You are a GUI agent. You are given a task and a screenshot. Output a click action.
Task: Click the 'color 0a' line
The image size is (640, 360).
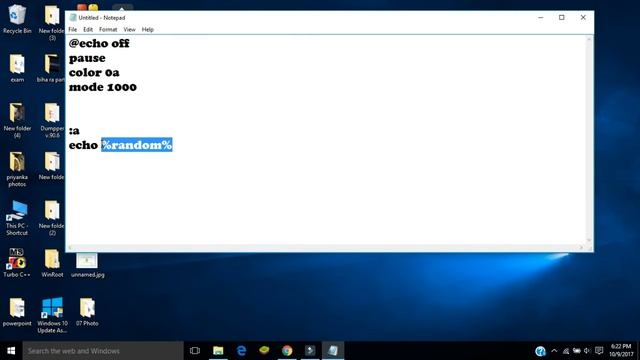[94, 73]
